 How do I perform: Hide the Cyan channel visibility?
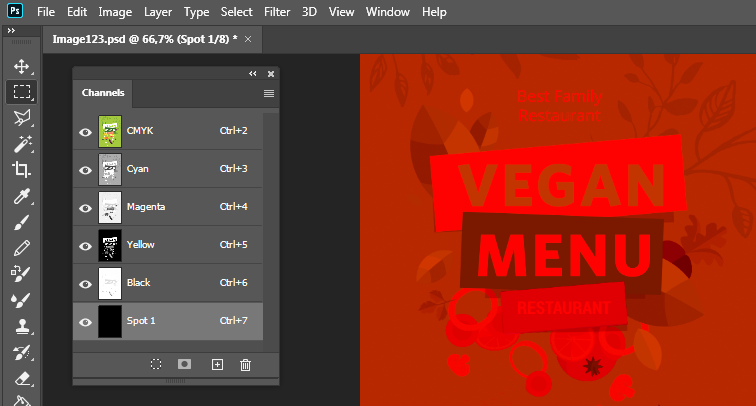[x=85, y=169]
